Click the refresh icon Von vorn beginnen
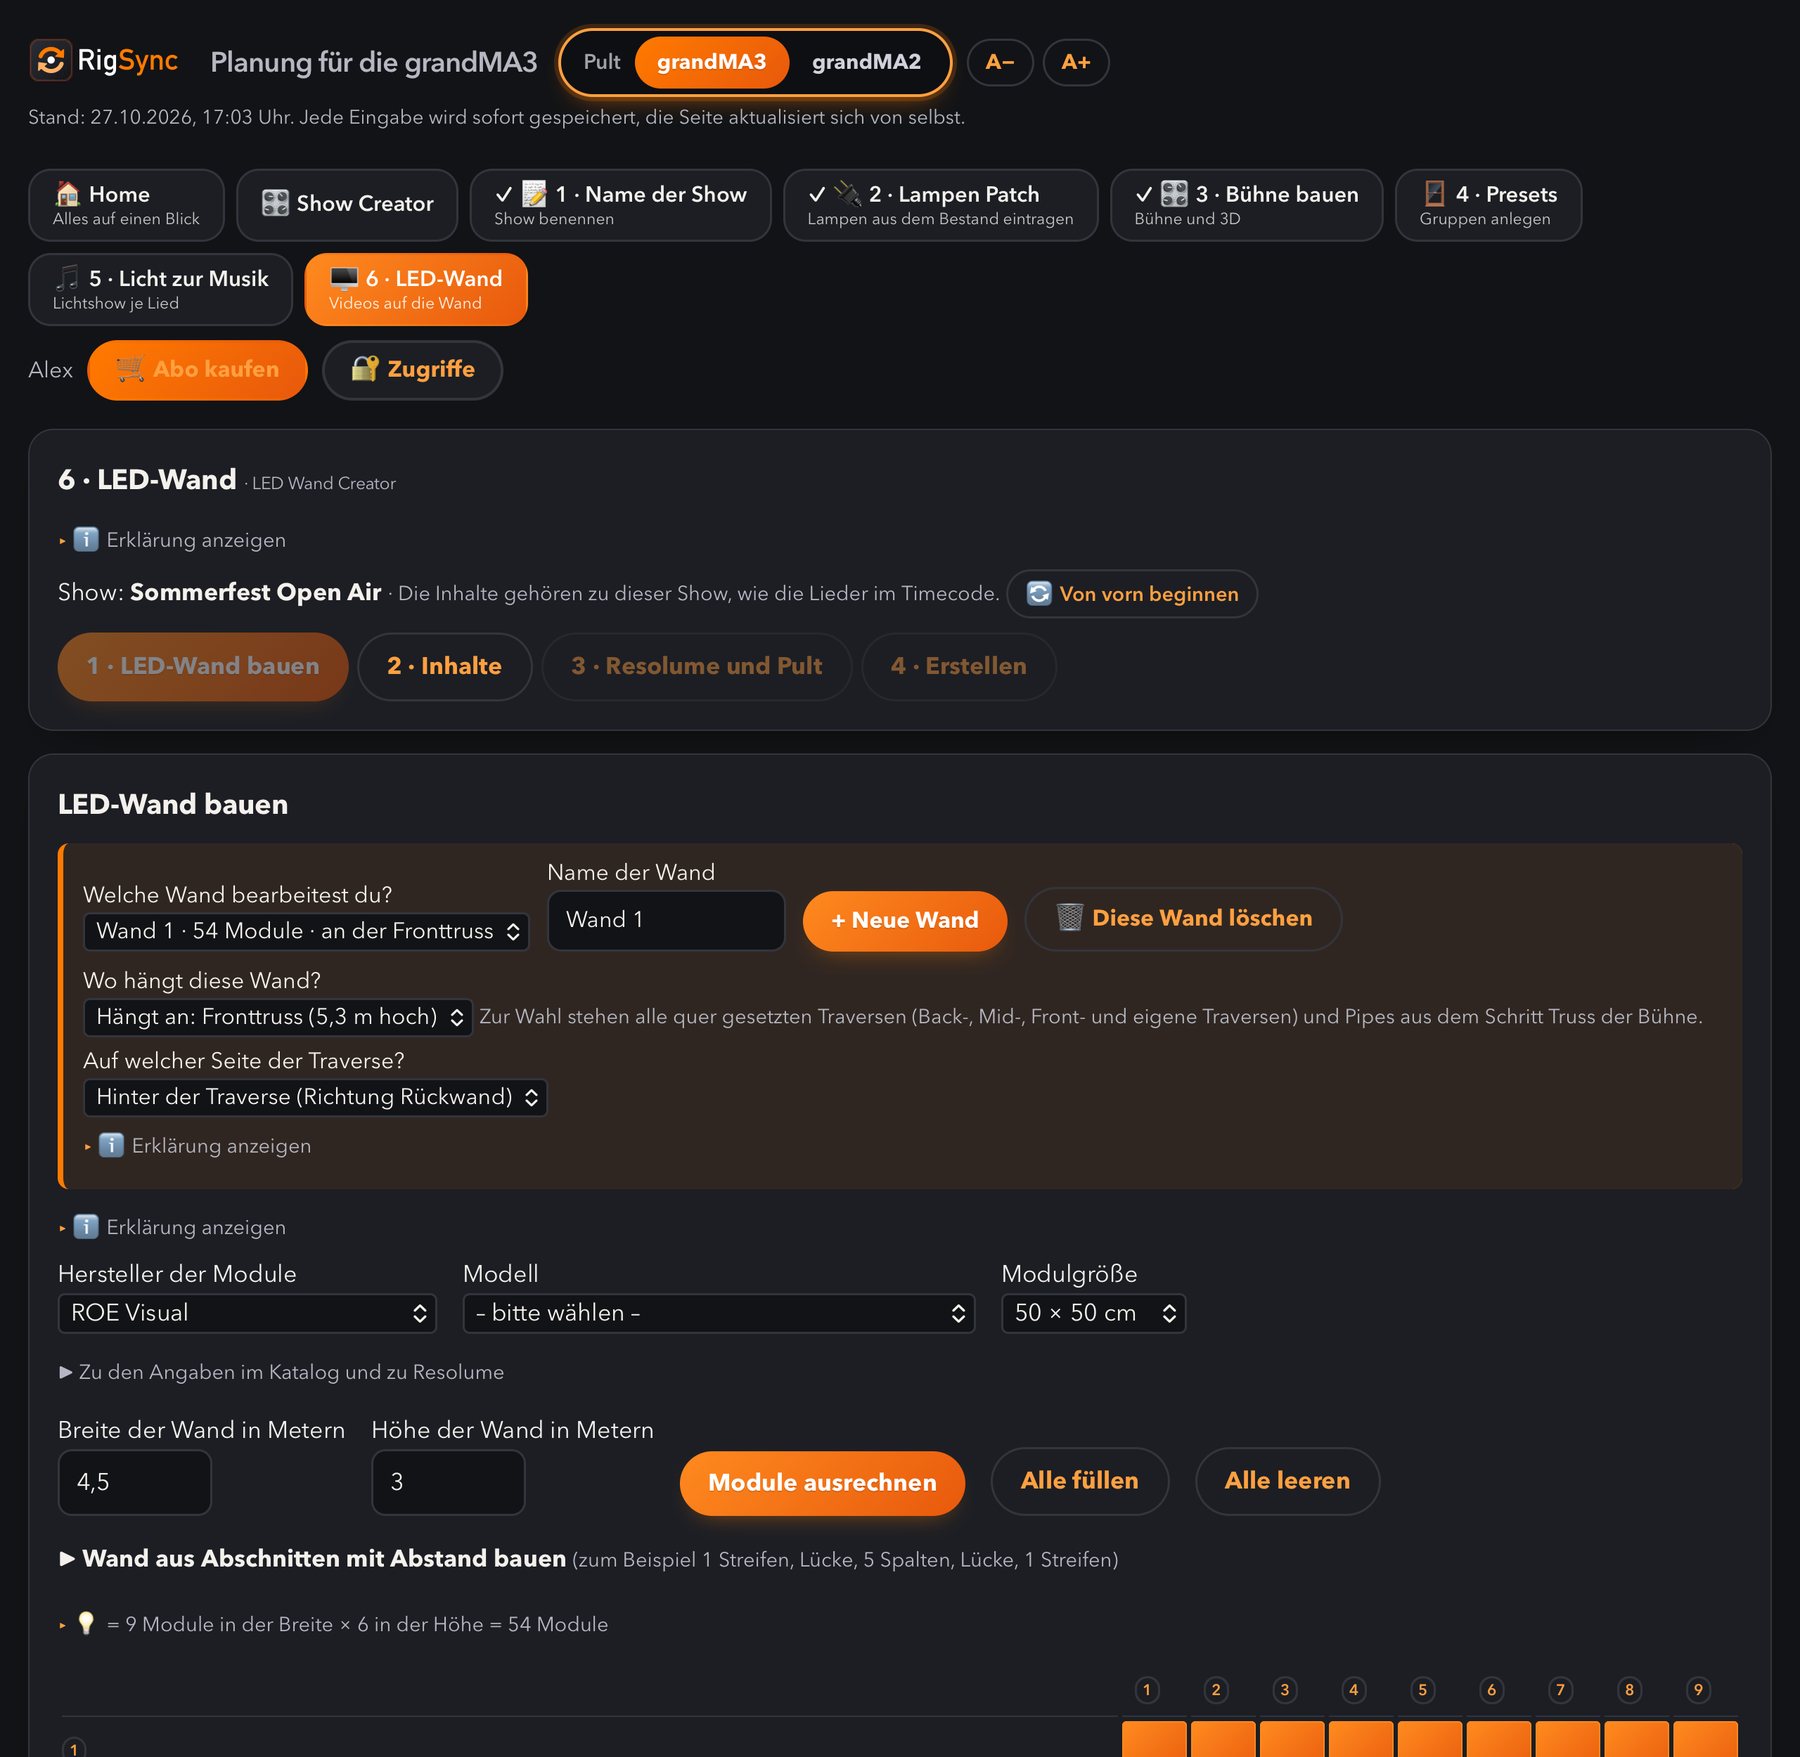Image resolution: width=1800 pixels, height=1757 pixels. click(1039, 594)
